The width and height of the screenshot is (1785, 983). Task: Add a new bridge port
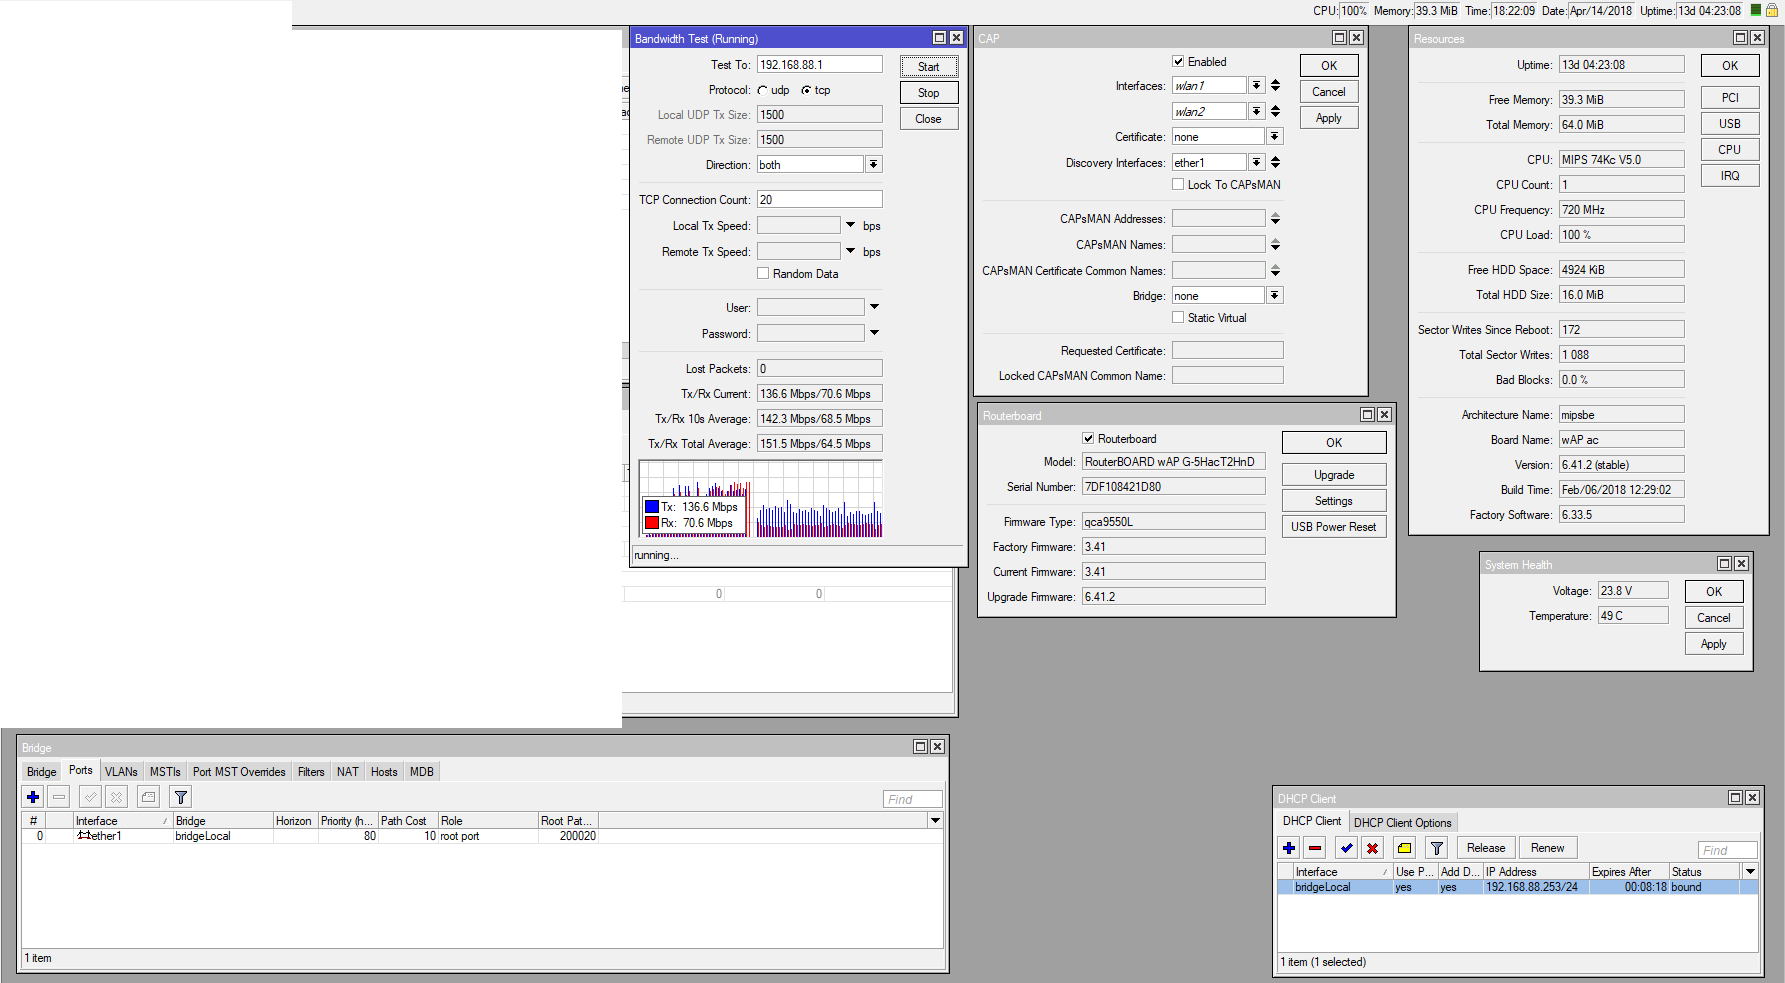(33, 796)
